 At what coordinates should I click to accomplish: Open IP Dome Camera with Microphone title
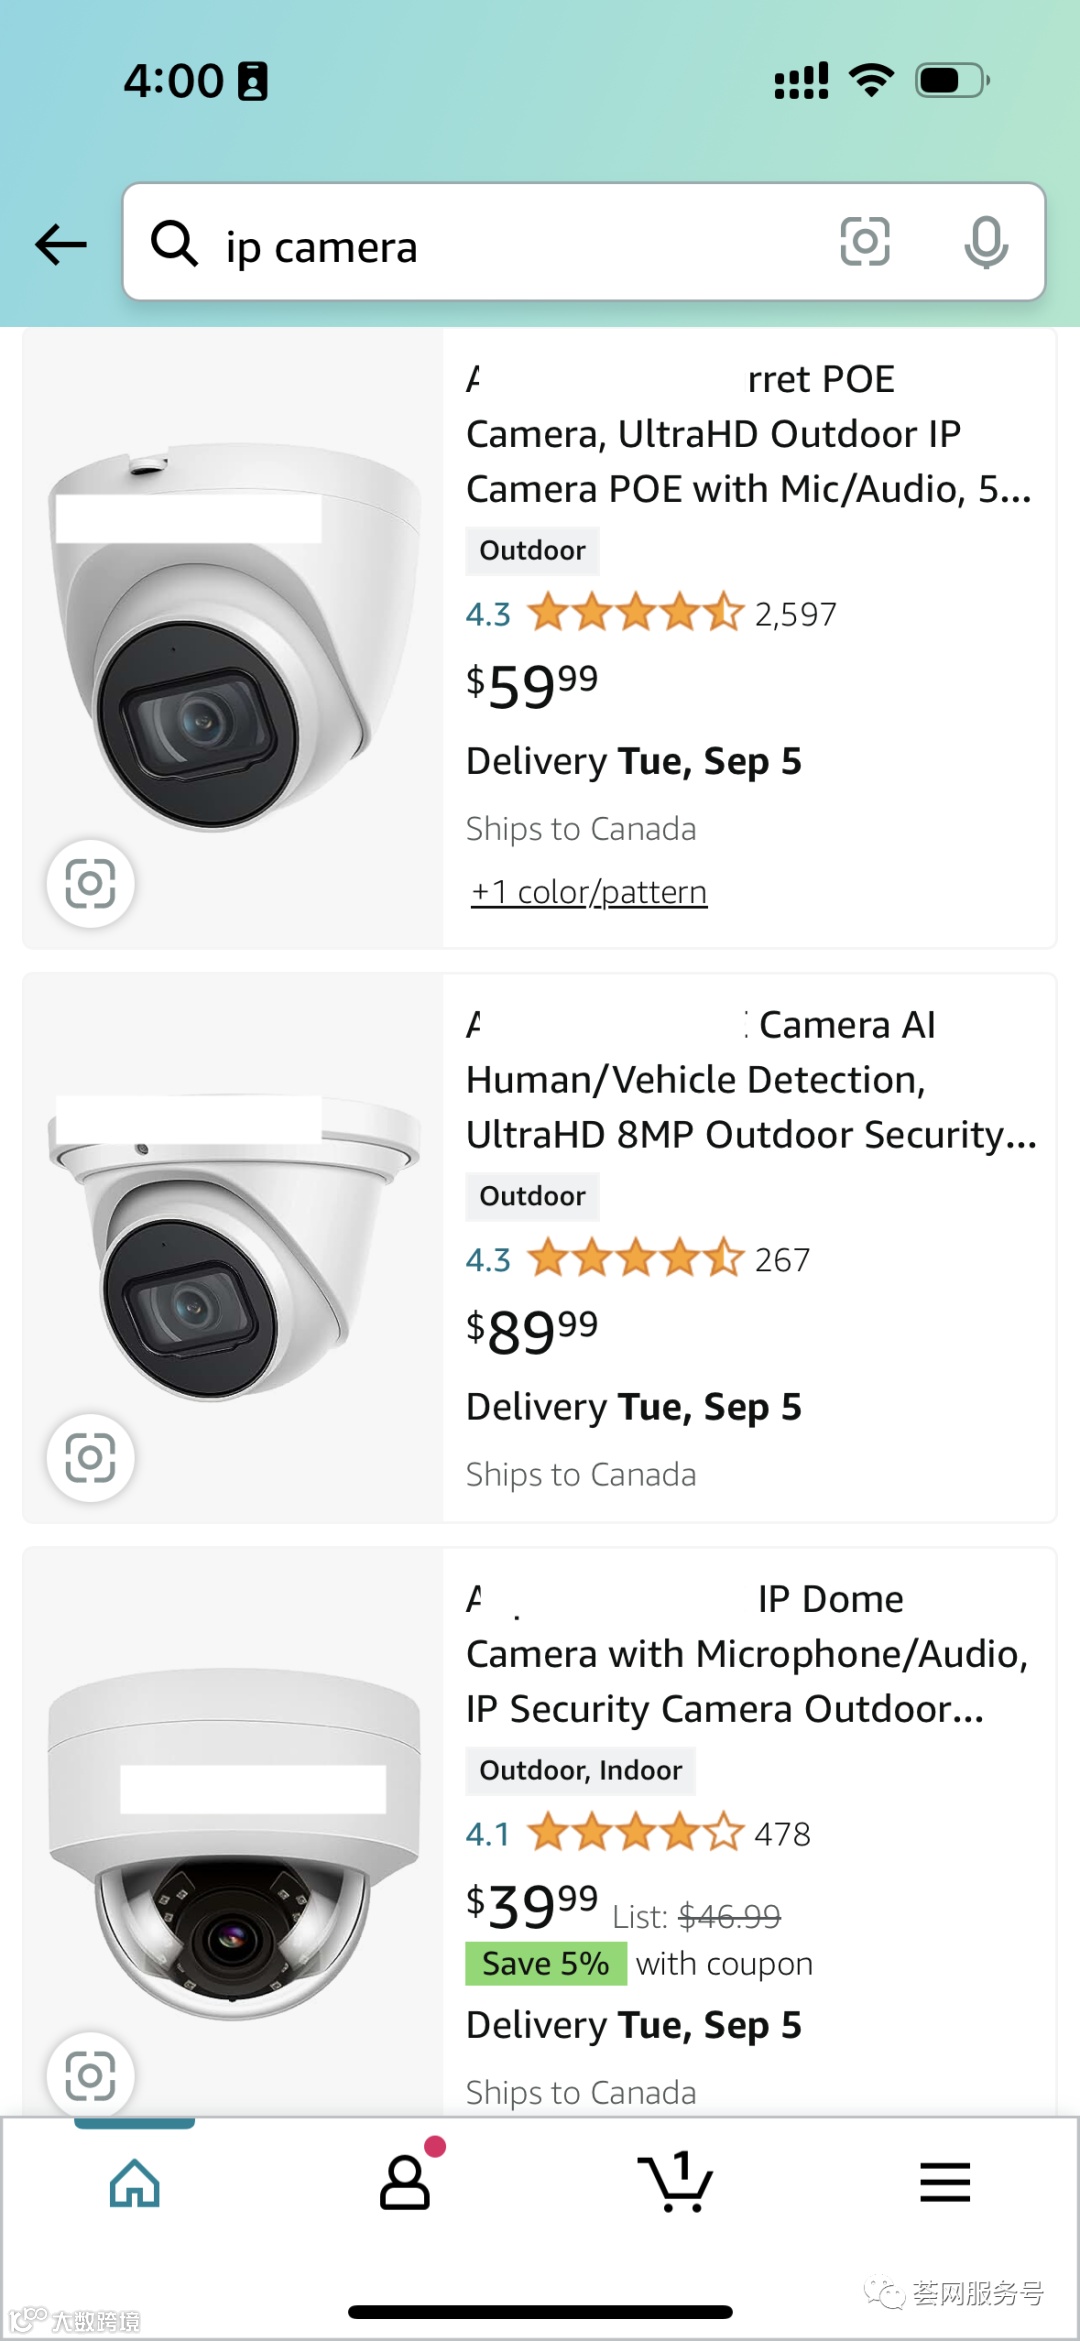(x=746, y=1655)
